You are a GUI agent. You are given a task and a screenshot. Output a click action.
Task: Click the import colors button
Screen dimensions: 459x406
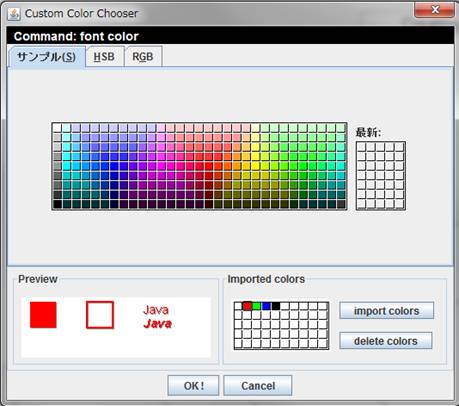[x=387, y=311]
